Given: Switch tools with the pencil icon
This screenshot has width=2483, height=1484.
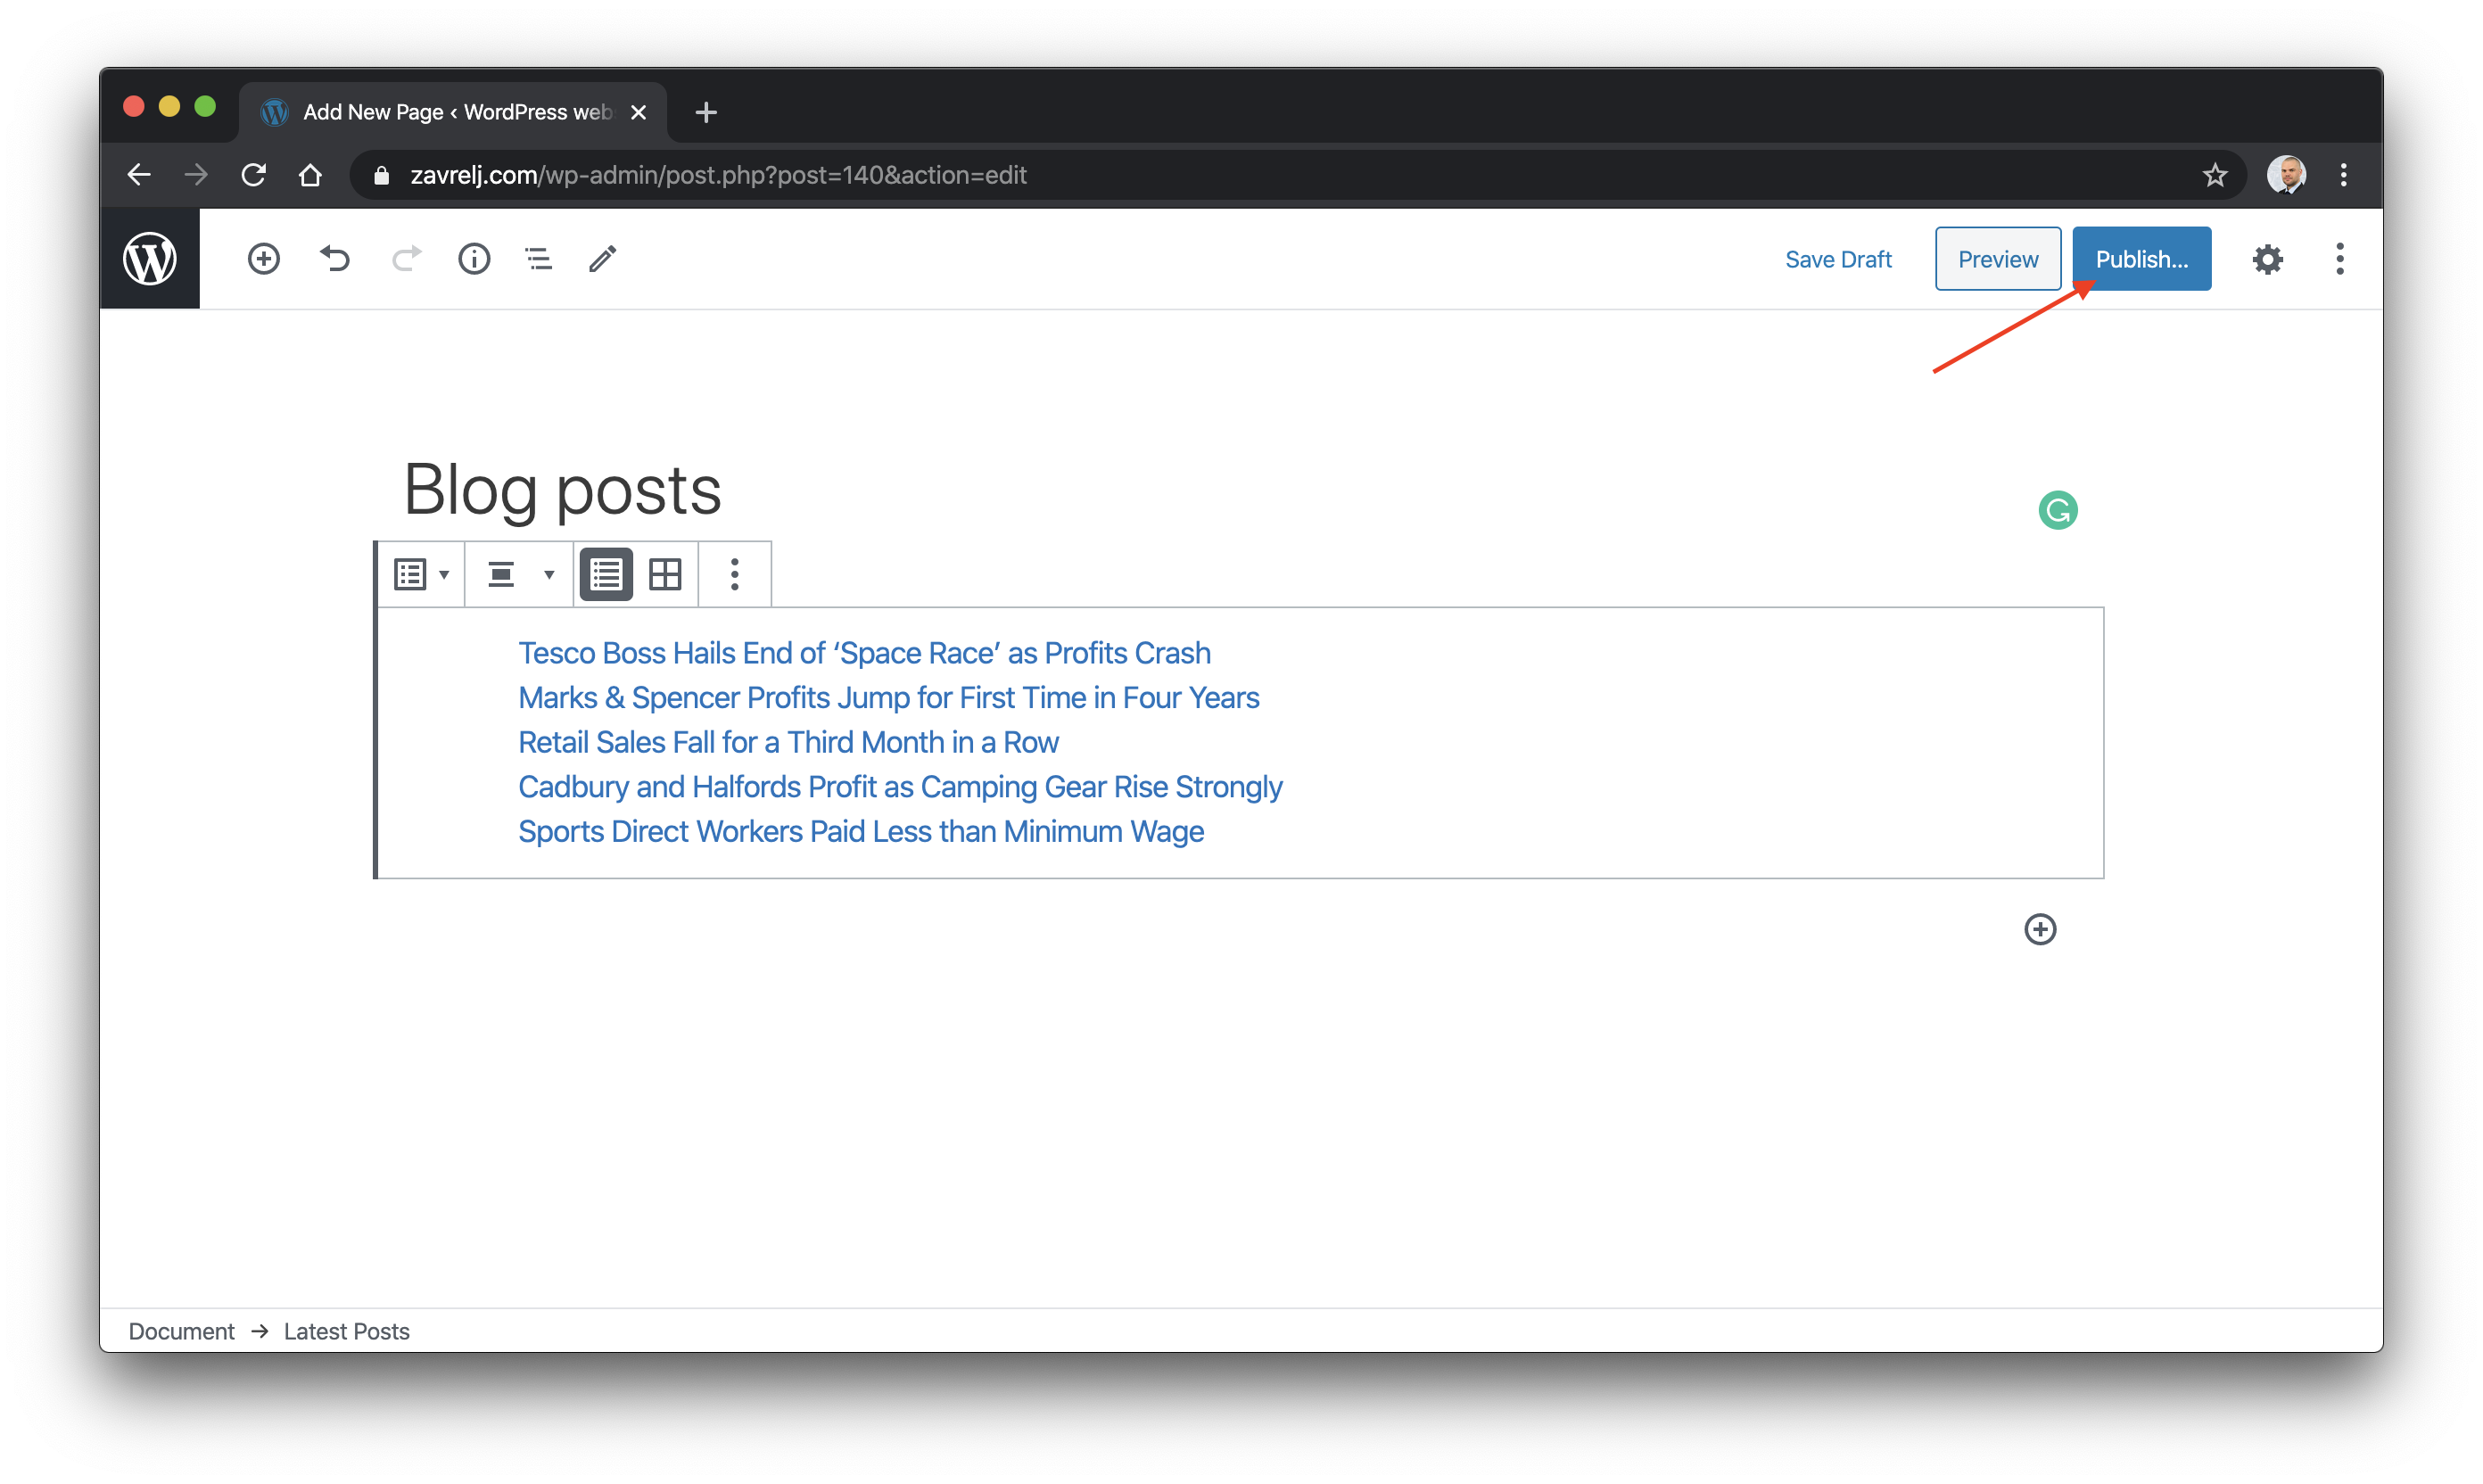Looking at the screenshot, I should tap(603, 259).
